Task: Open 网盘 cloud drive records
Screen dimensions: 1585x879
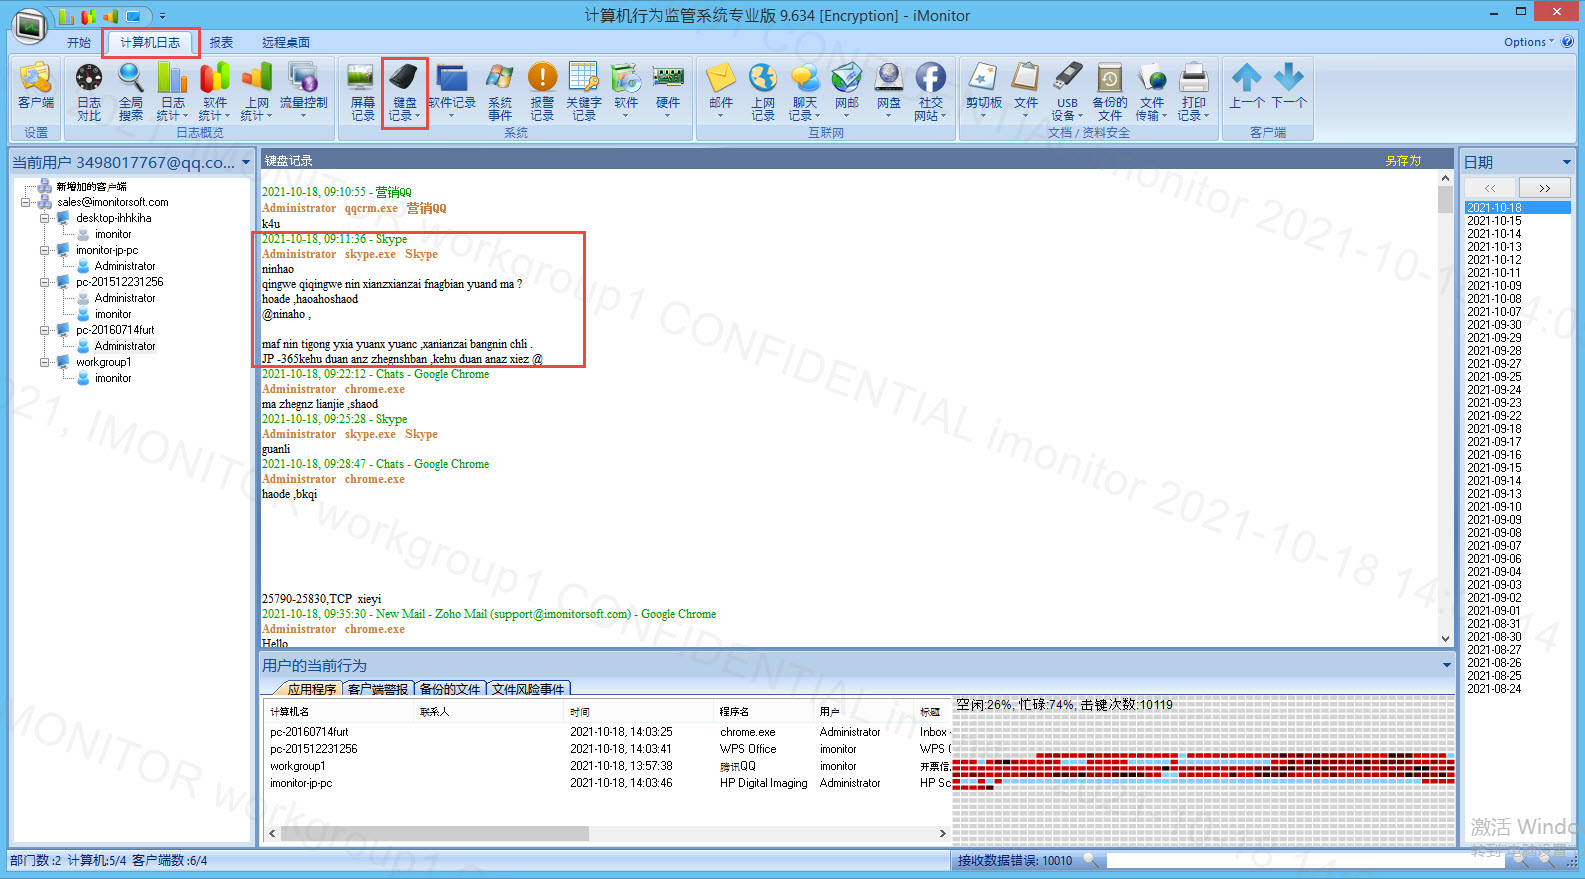Action: (889, 90)
